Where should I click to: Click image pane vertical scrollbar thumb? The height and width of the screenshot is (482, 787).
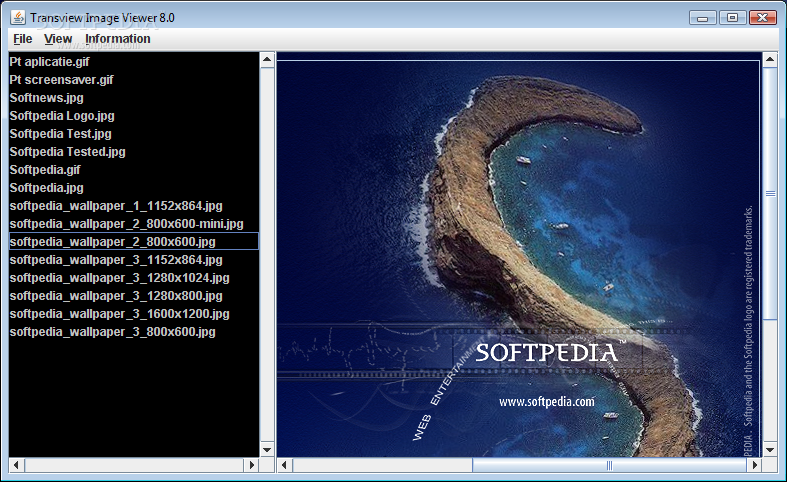click(x=770, y=194)
